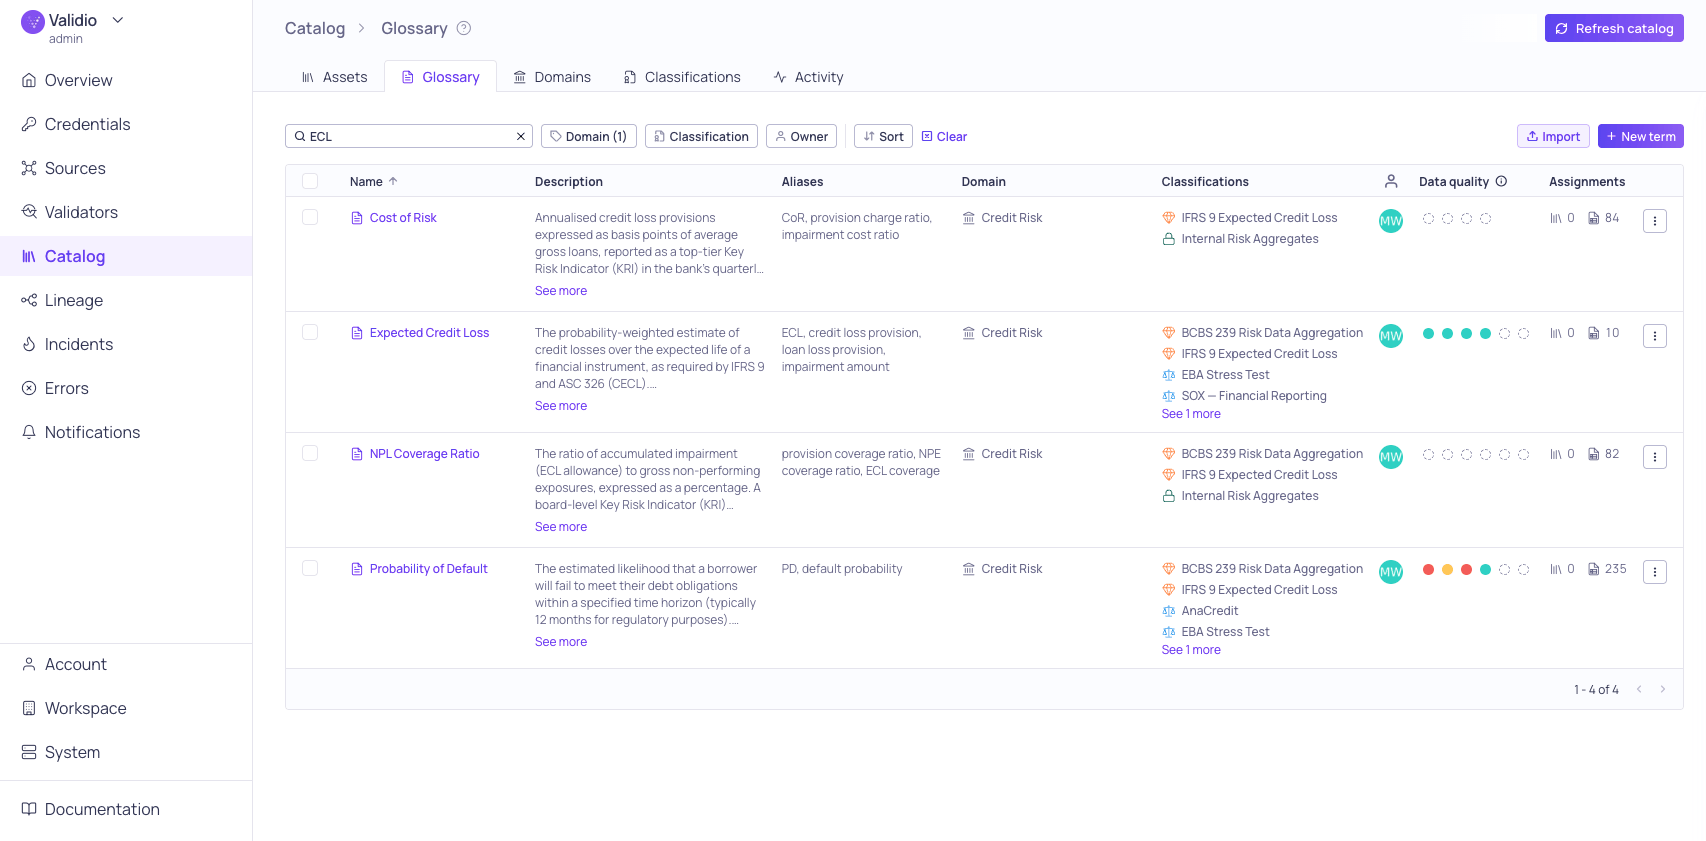Viewport: 1706px width, 841px height.
Task: Check the Expected Credit Loss row checkbox
Action: coord(310,332)
